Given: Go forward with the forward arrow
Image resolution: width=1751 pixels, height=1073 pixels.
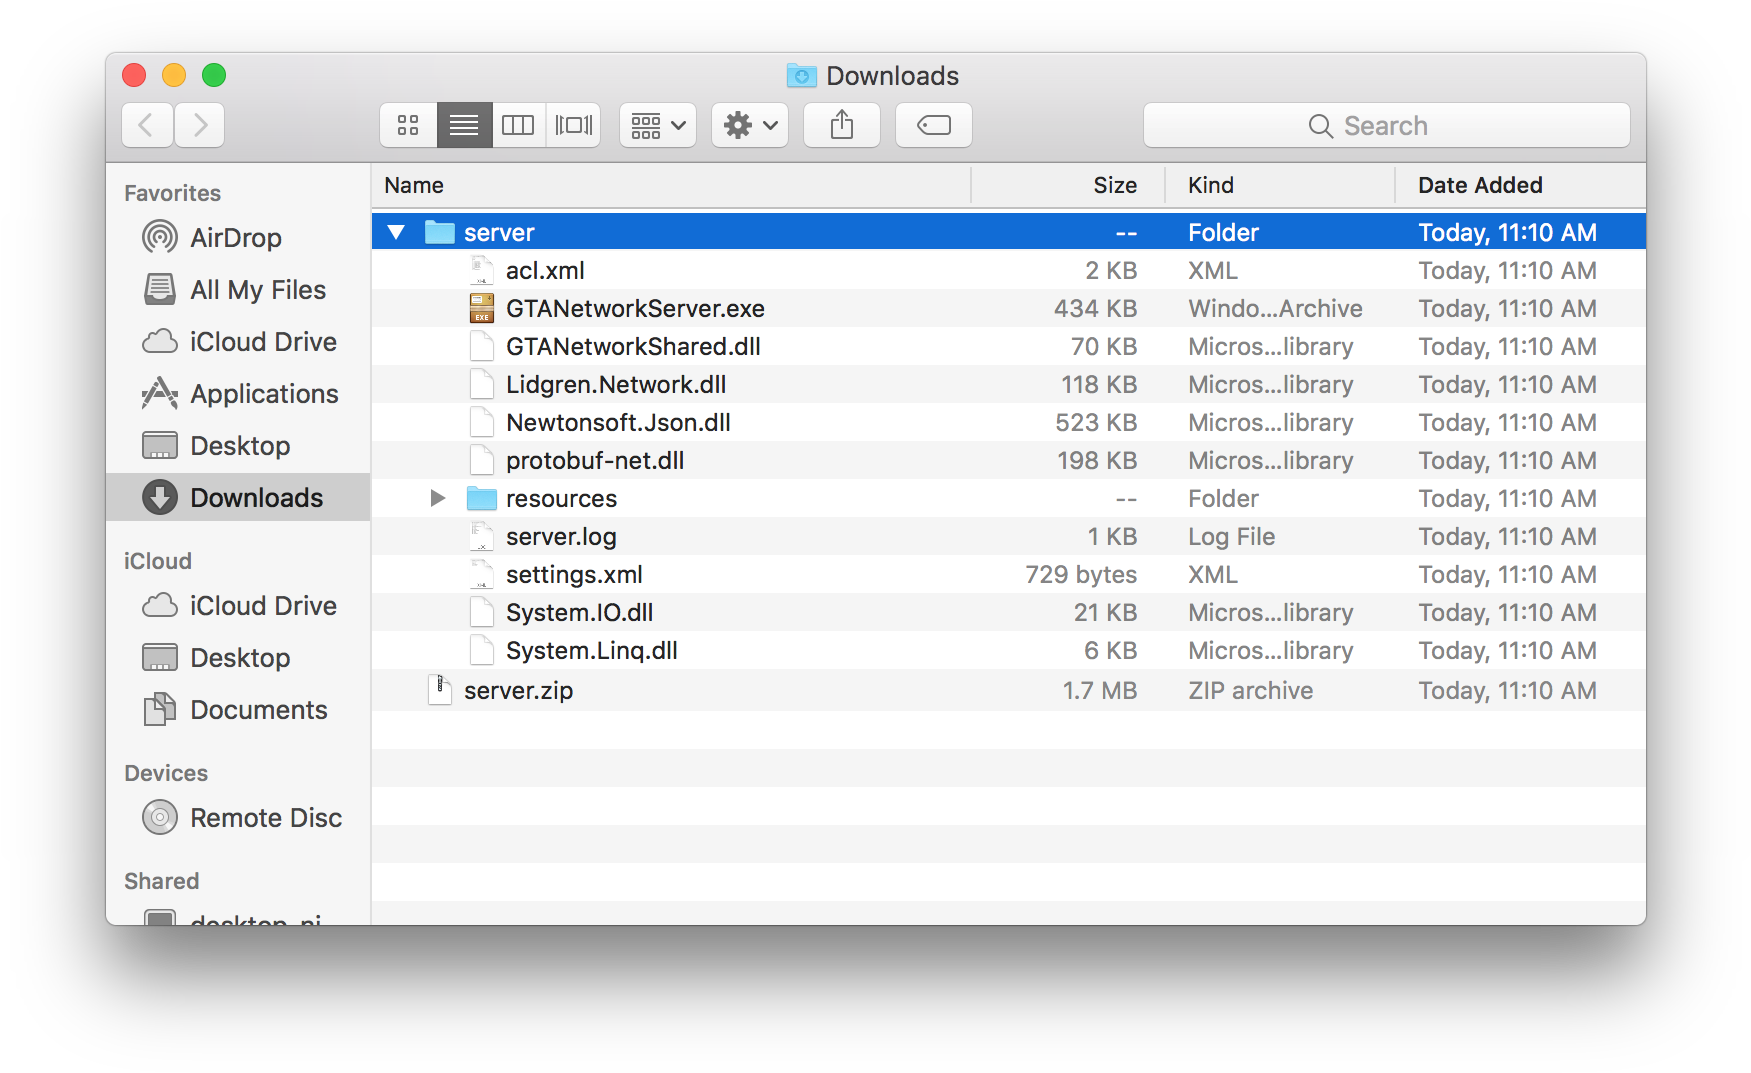Looking at the screenshot, I should point(200,125).
